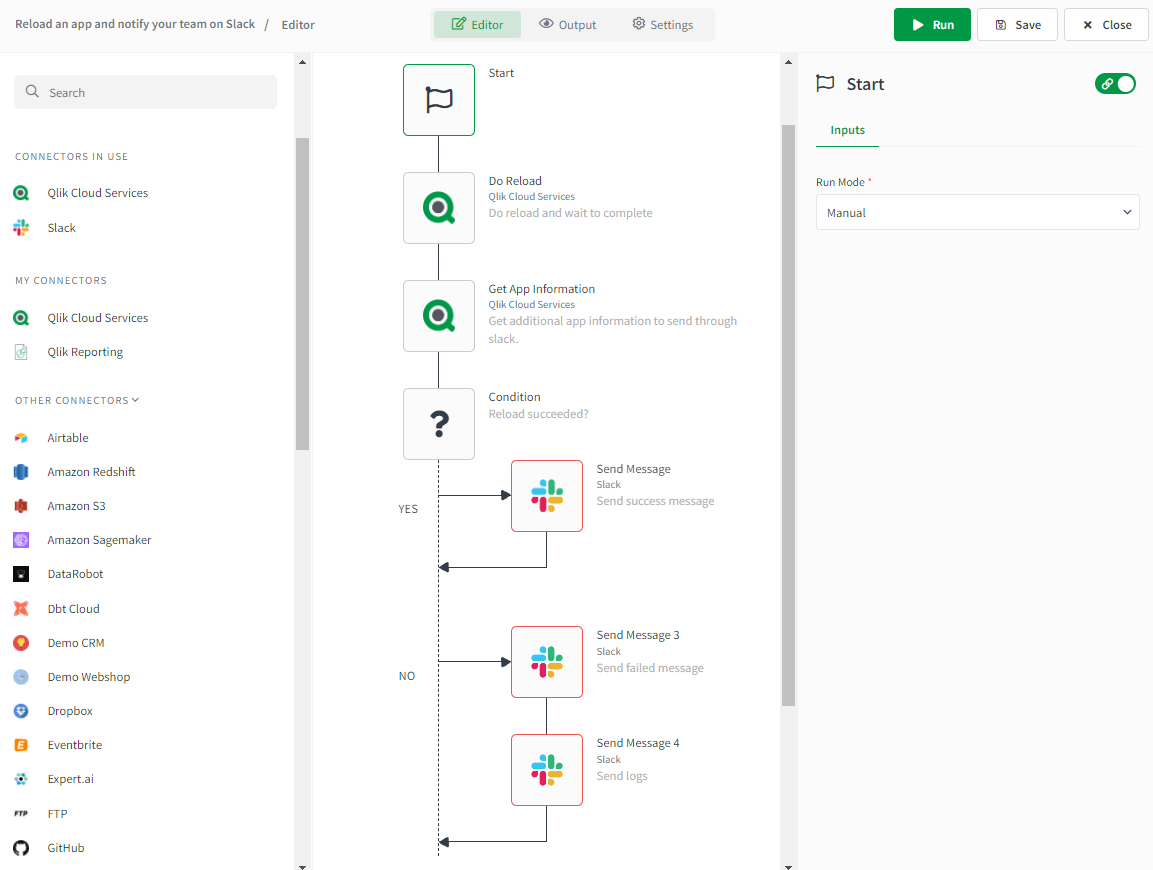Select the Condition question mark block
This screenshot has width=1153, height=870.
tap(438, 423)
